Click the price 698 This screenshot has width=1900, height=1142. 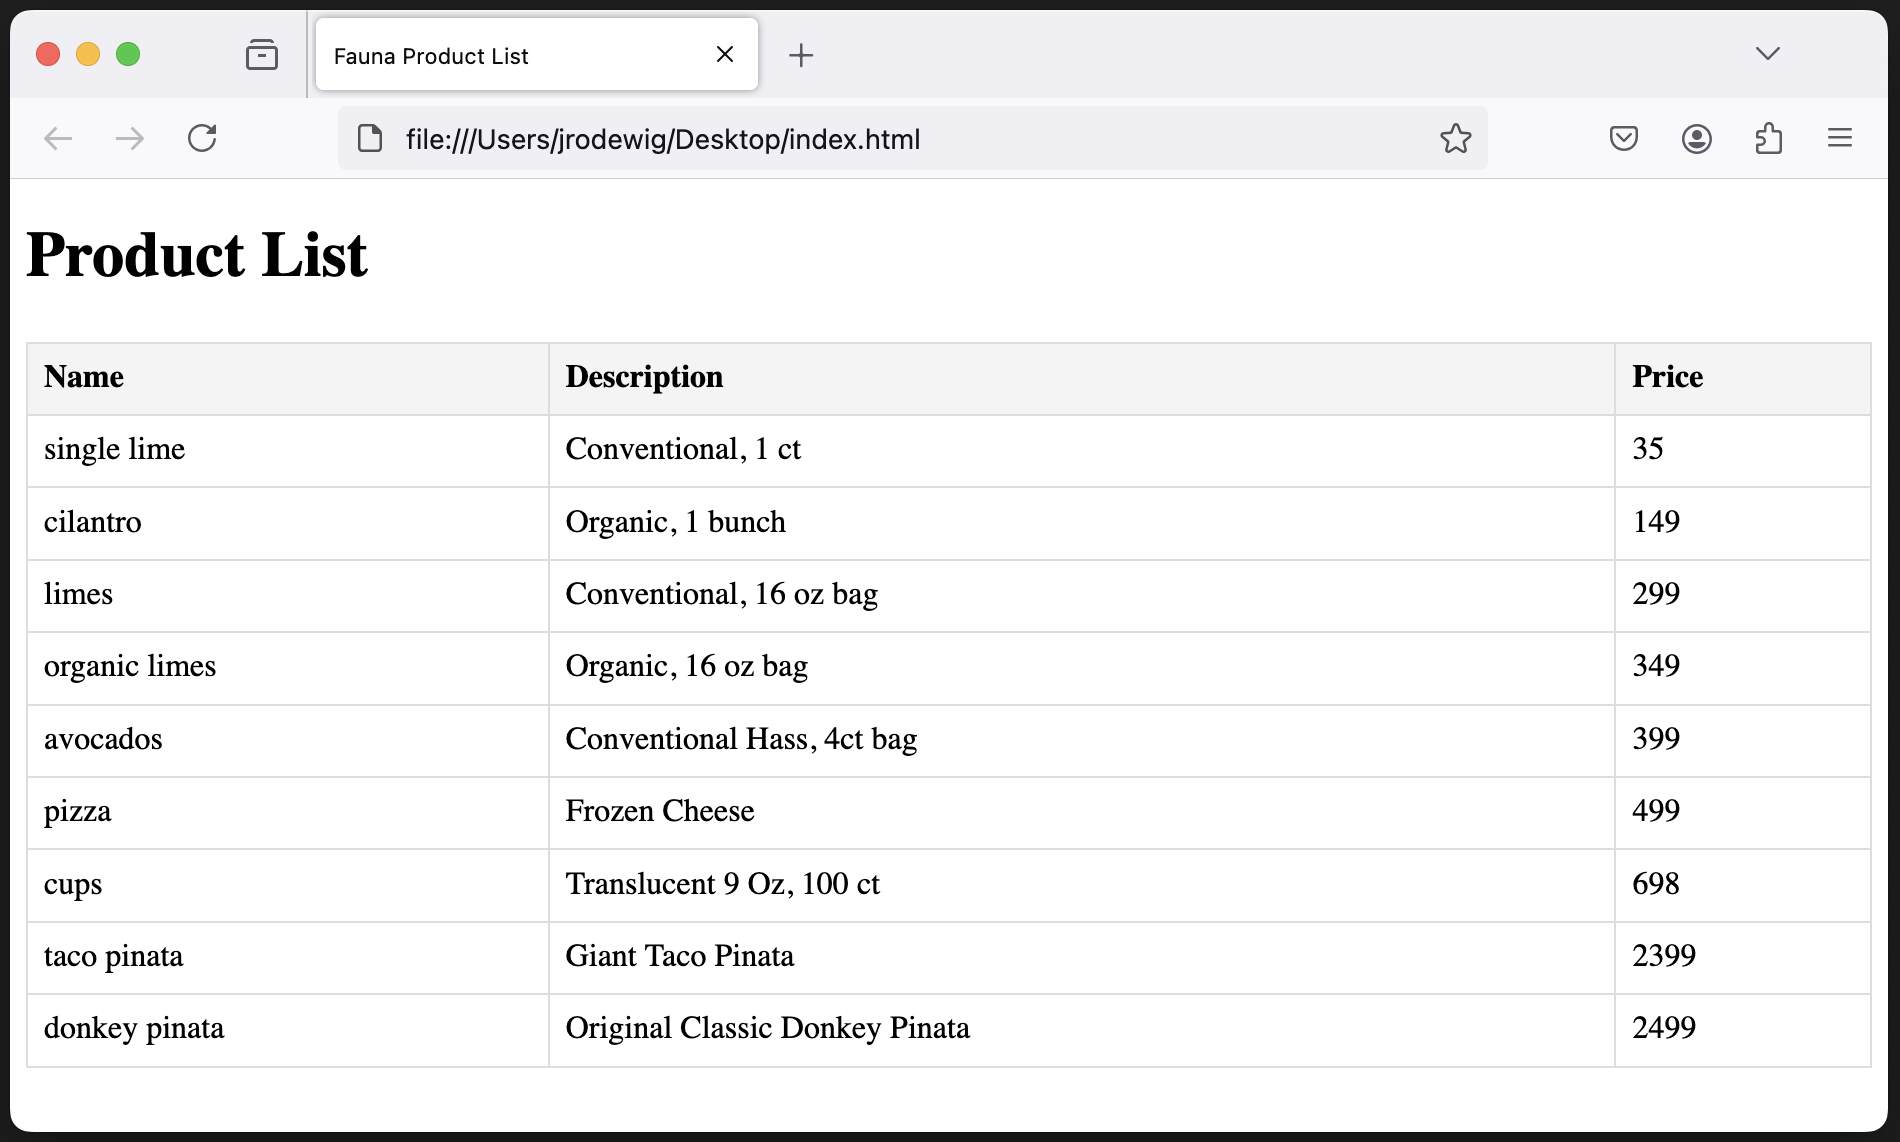coord(1655,884)
